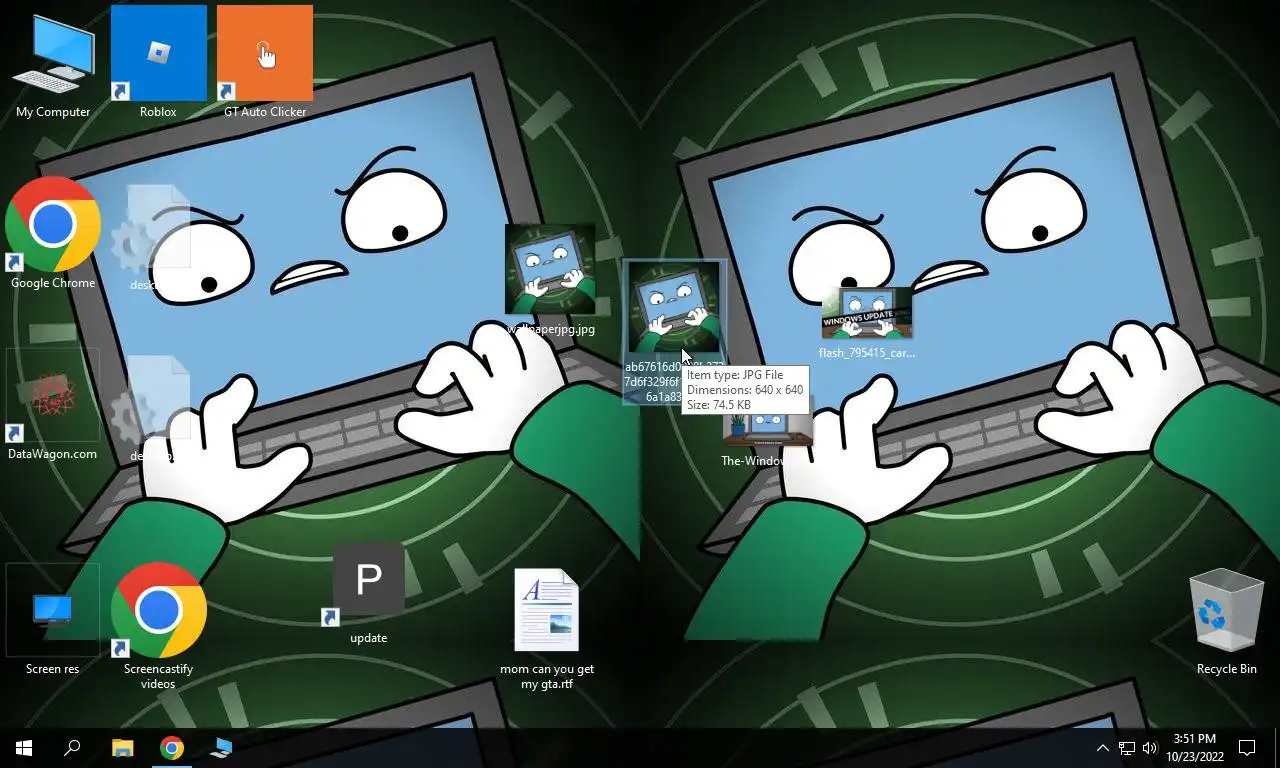Click the Recycle Bin label text
The width and height of the screenshot is (1280, 768).
click(x=1226, y=669)
